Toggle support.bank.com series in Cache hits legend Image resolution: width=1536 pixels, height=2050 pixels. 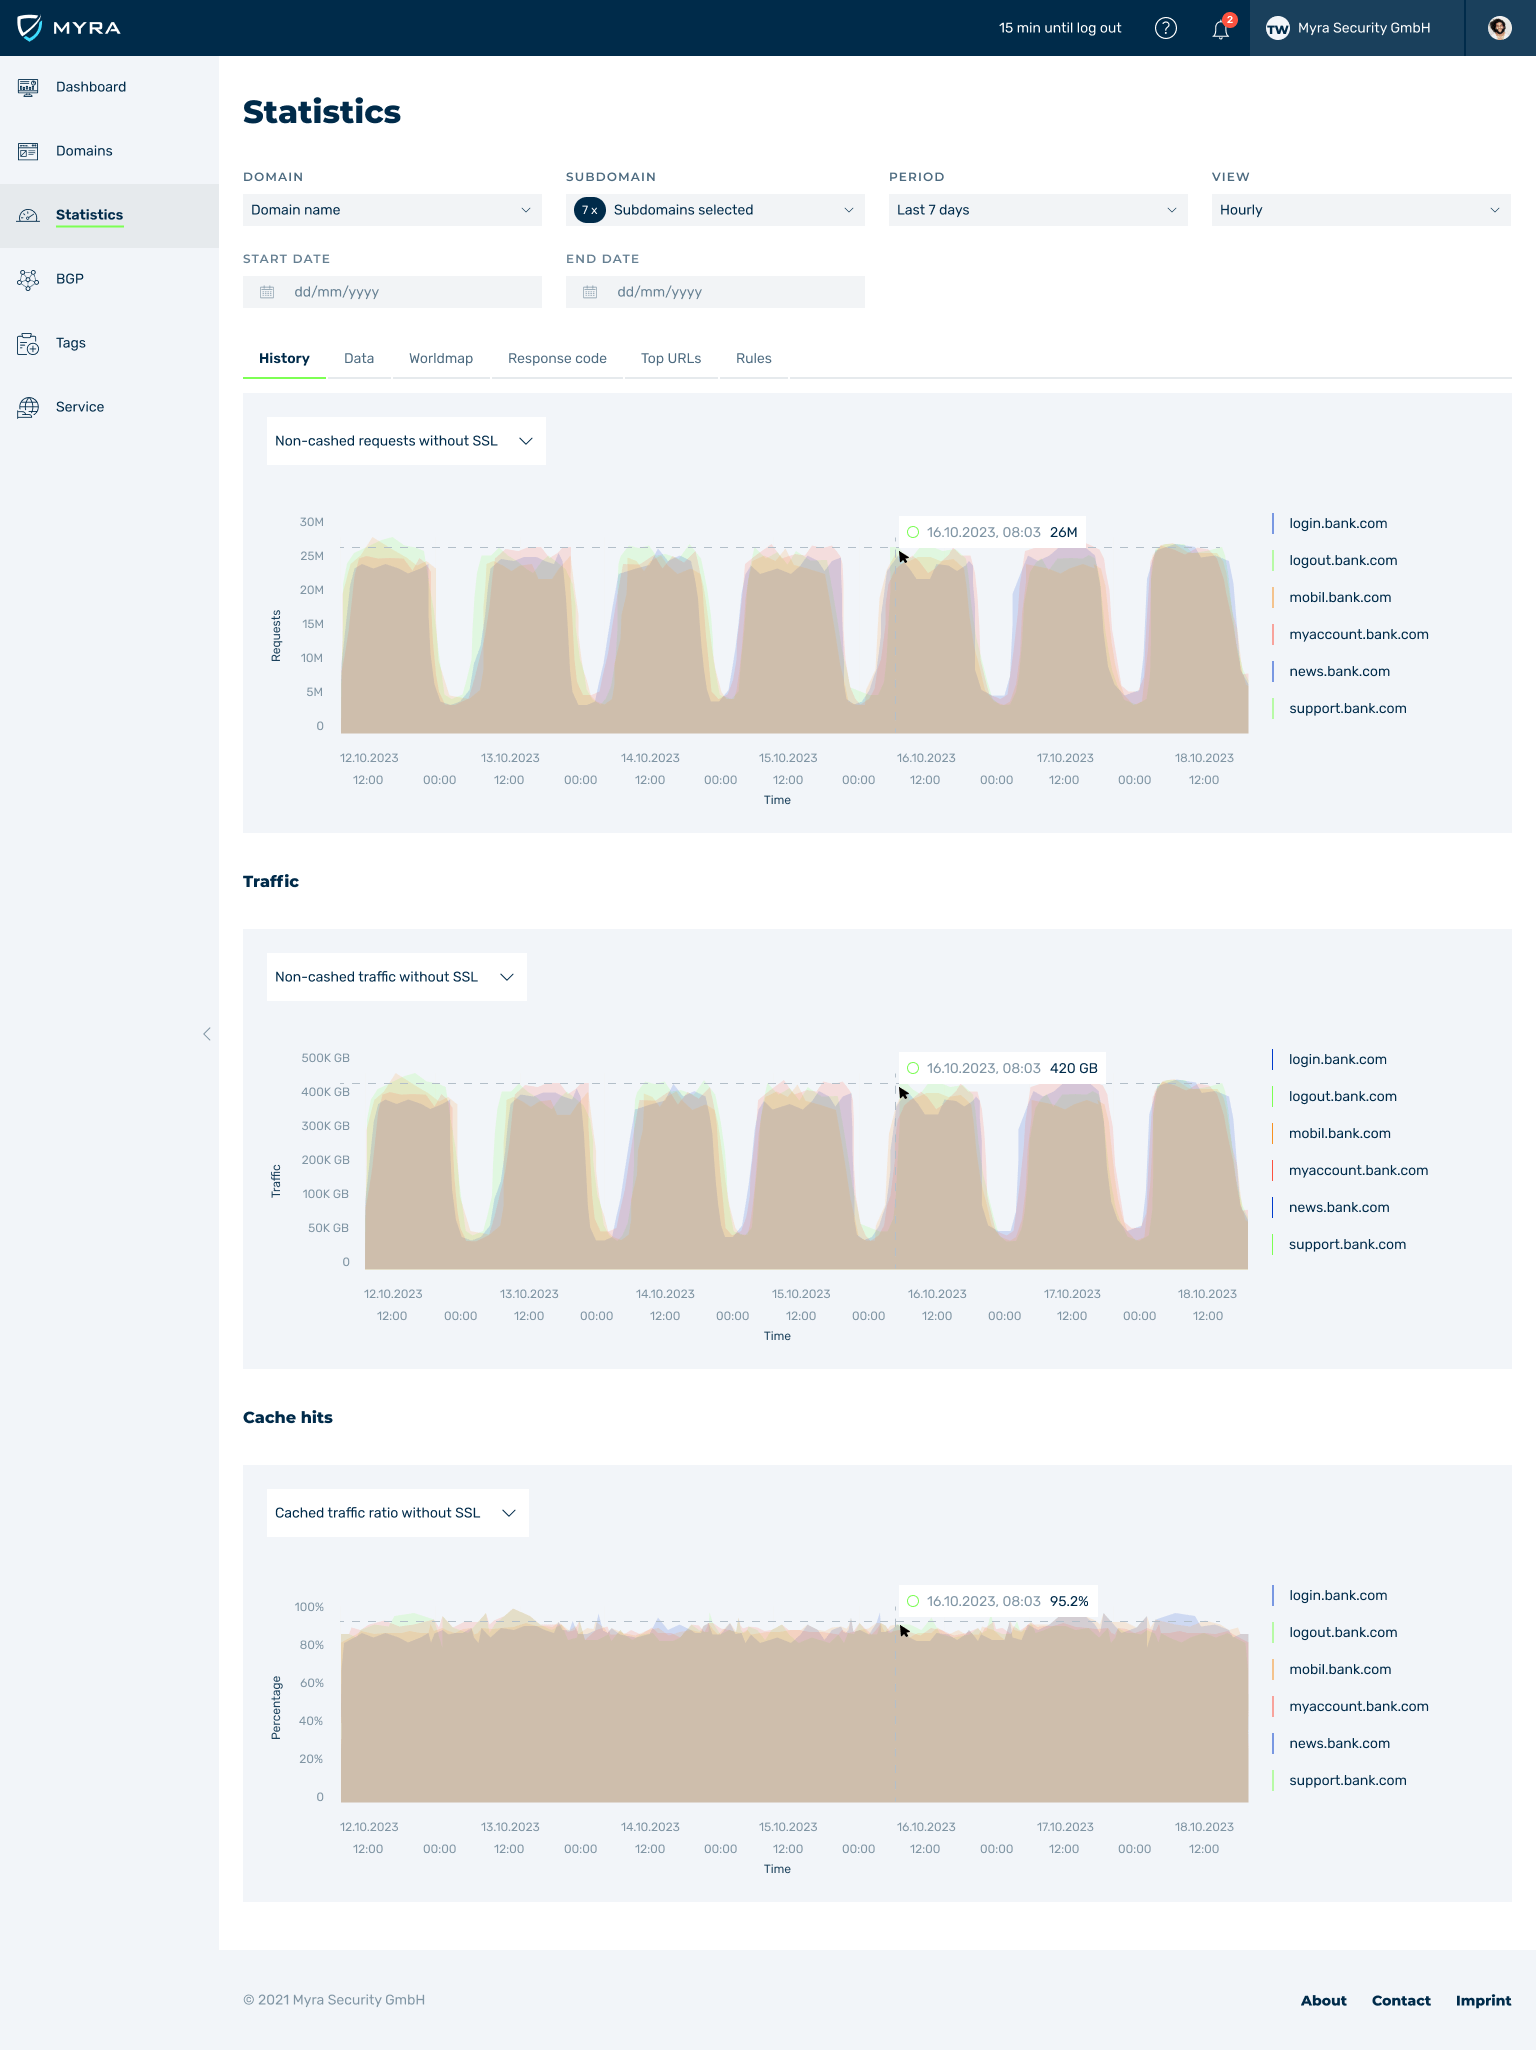(x=1347, y=1780)
